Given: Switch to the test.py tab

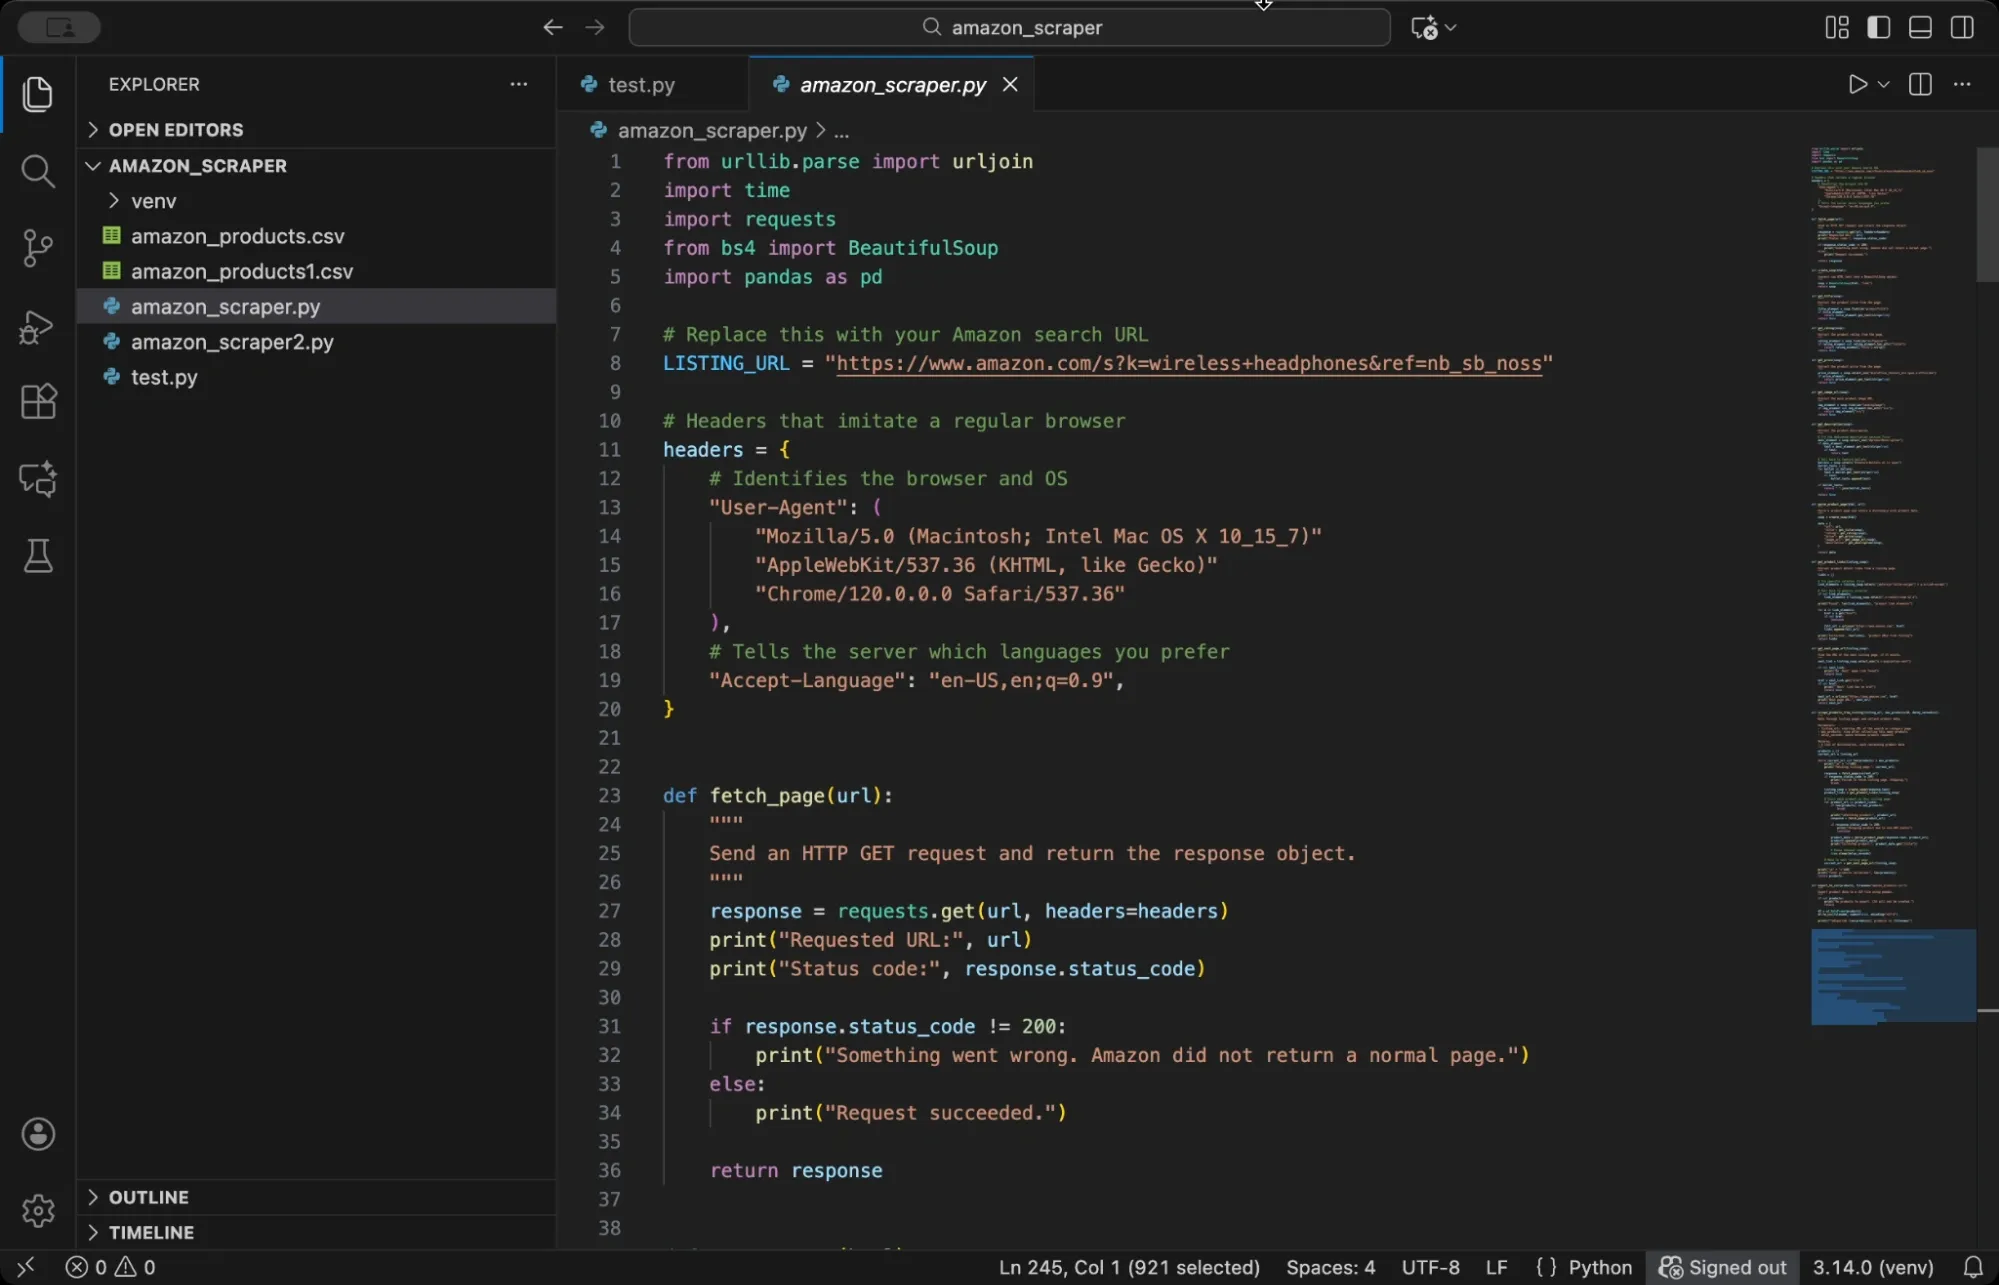Looking at the screenshot, I should [640, 85].
